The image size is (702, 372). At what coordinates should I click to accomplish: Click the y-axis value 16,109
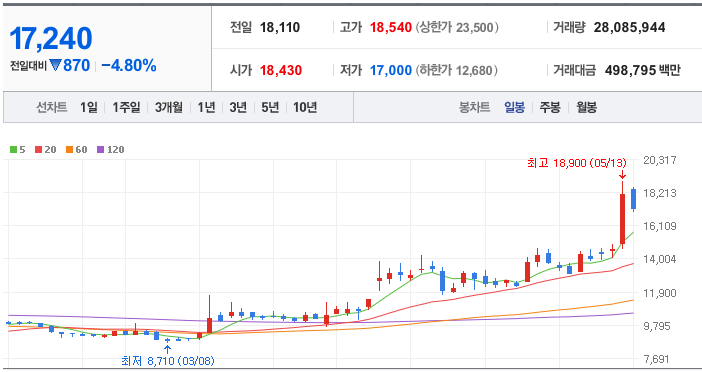(x=660, y=226)
